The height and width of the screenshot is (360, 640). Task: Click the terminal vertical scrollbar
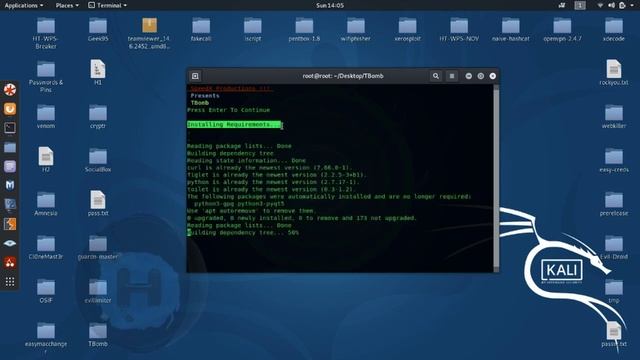pyautogui.click(x=496, y=178)
